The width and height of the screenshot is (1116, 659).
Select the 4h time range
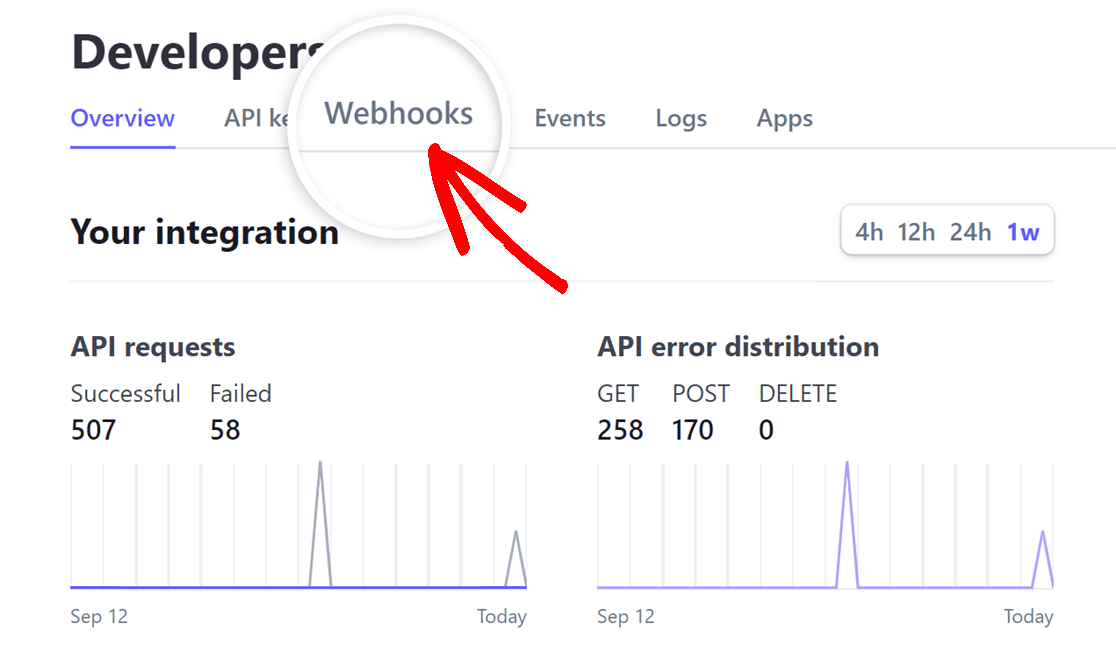871,231
